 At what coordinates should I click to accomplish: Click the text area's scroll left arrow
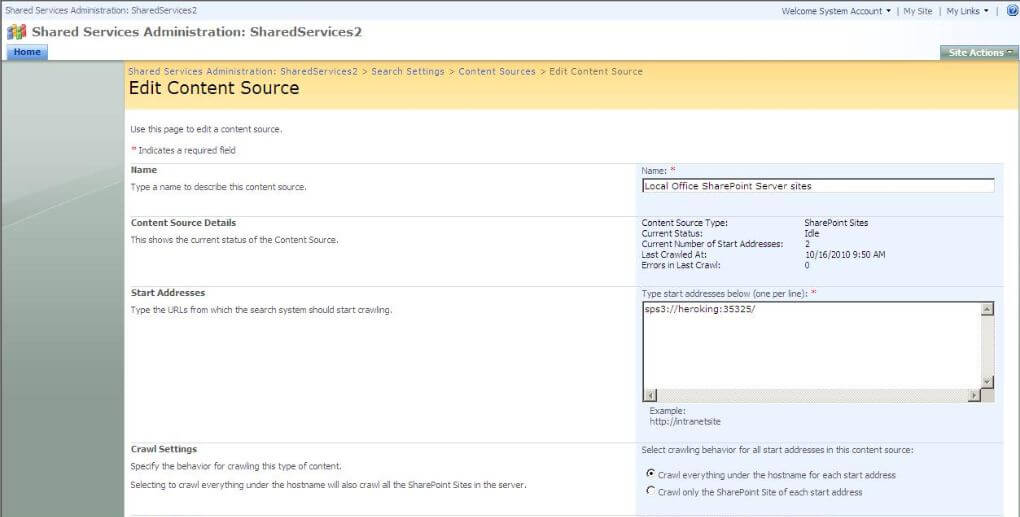(x=650, y=395)
